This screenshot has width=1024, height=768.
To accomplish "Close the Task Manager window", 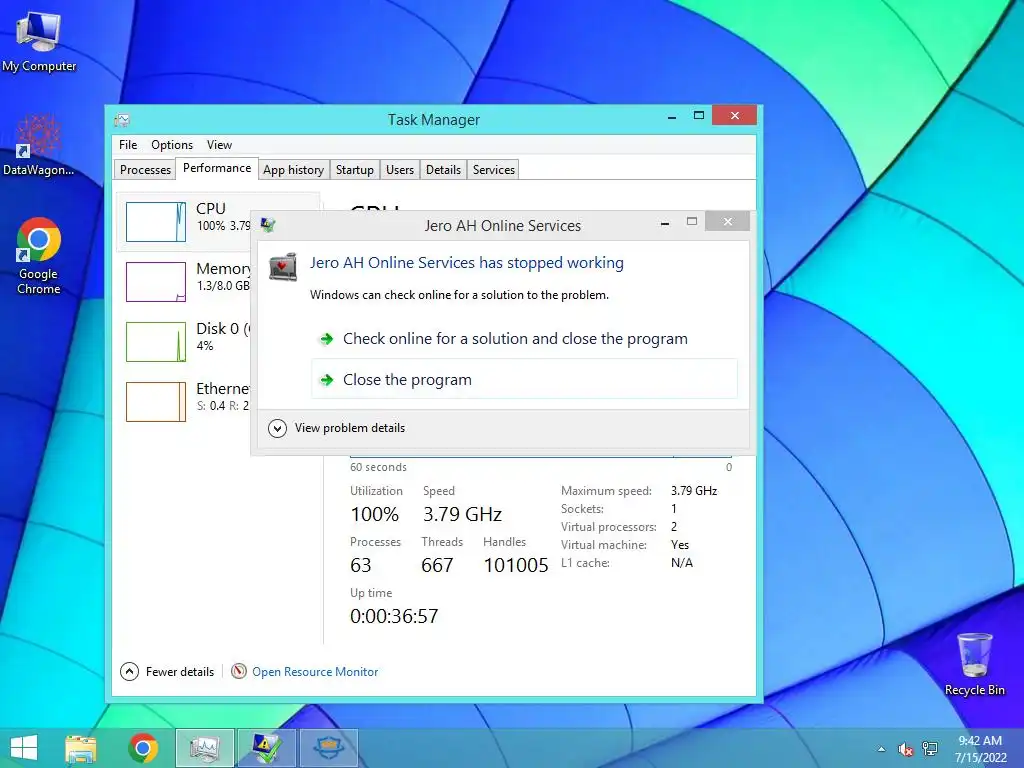I will click(735, 115).
